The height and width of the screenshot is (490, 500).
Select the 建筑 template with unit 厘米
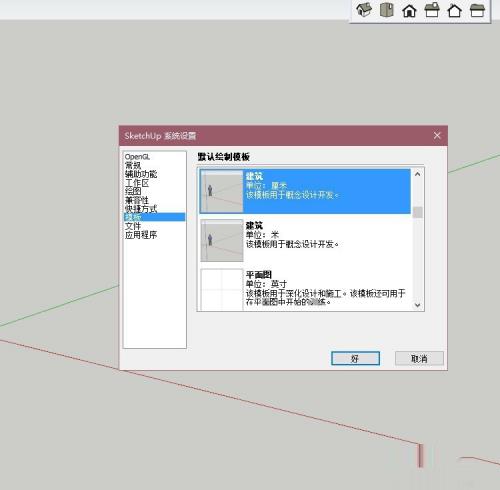(305, 191)
